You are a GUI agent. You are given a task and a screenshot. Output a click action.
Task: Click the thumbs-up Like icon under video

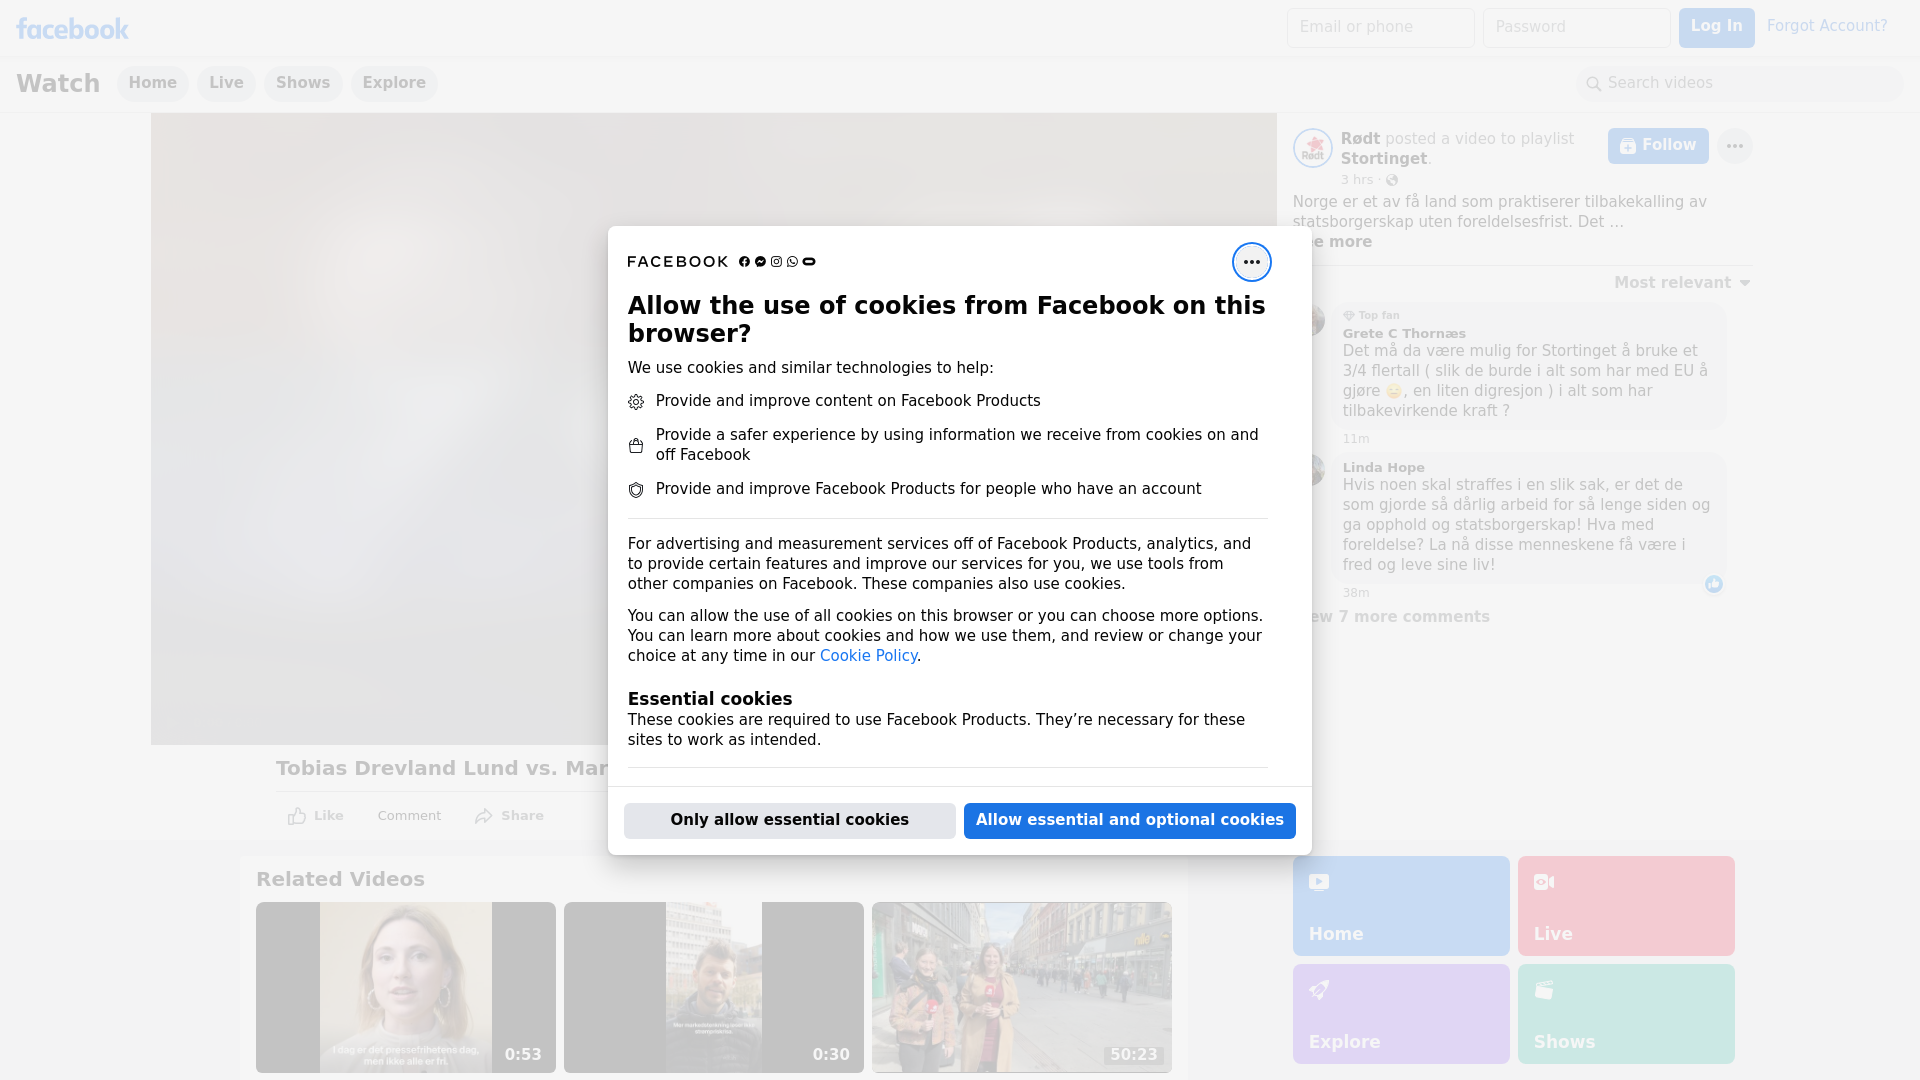297,816
